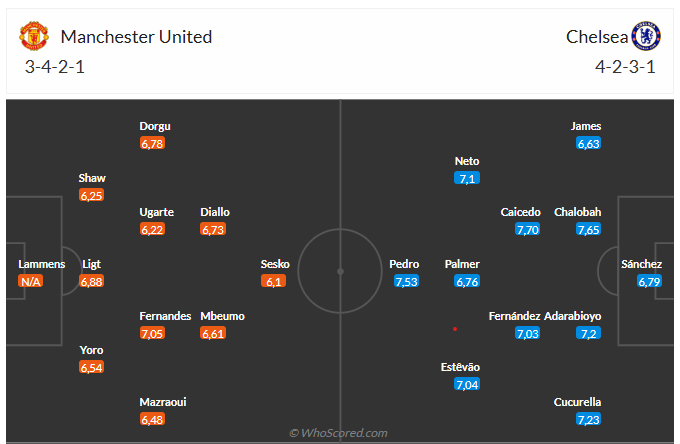
Task: Click Neto's 7.1 rating badge
Action: (x=467, y=178)
